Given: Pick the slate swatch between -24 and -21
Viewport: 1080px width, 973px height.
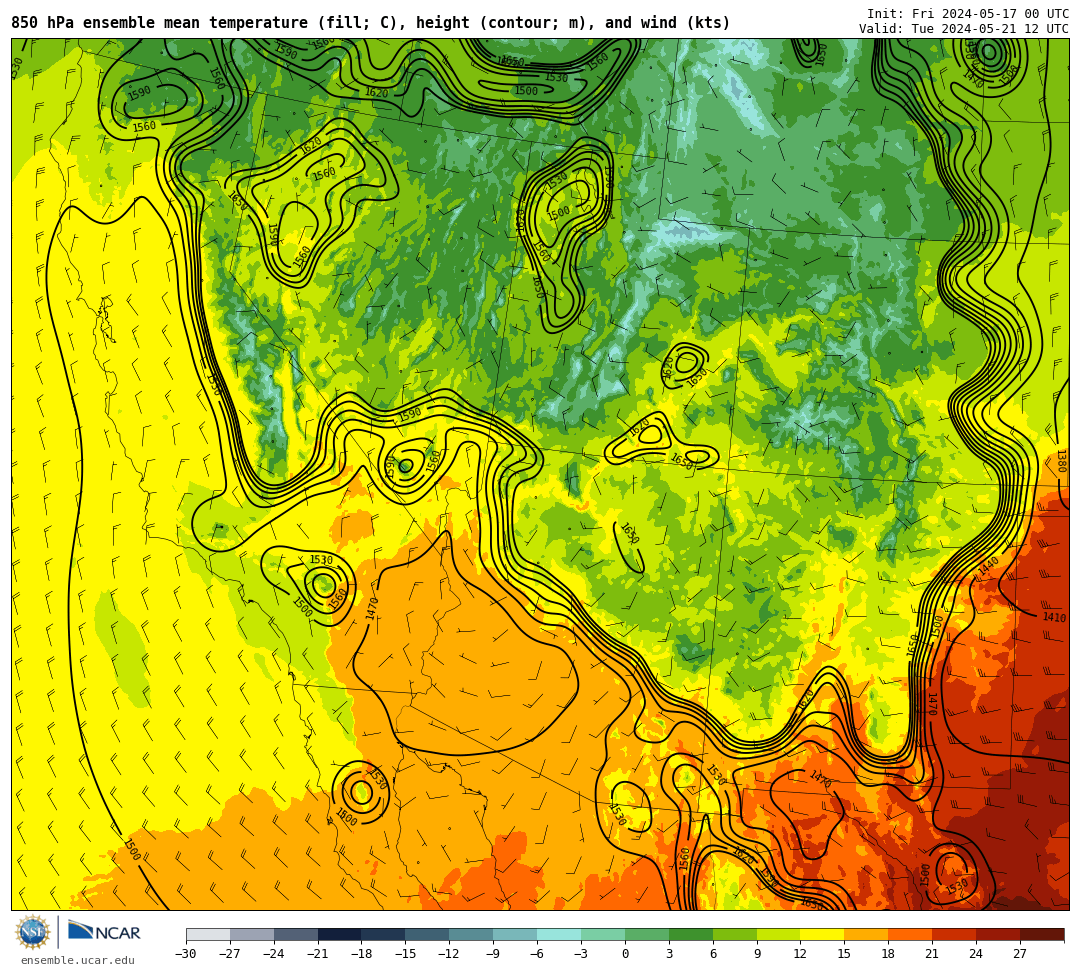Looking at the screenshot, I should point(296,934).
